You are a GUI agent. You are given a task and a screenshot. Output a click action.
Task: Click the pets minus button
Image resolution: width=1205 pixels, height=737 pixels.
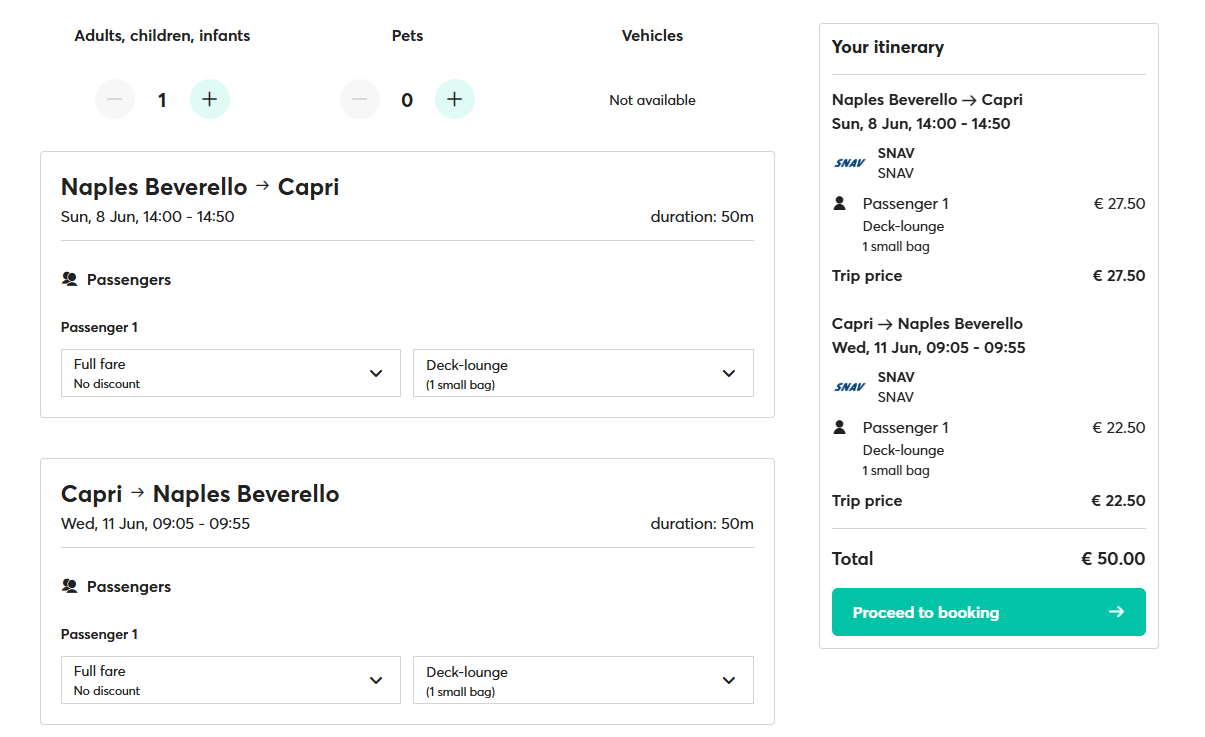point(360,99)
